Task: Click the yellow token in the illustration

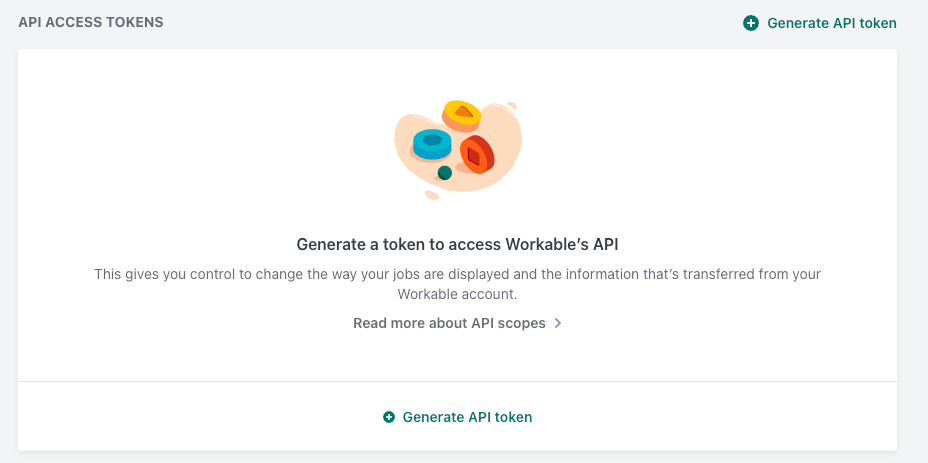Action: point(462,115)
